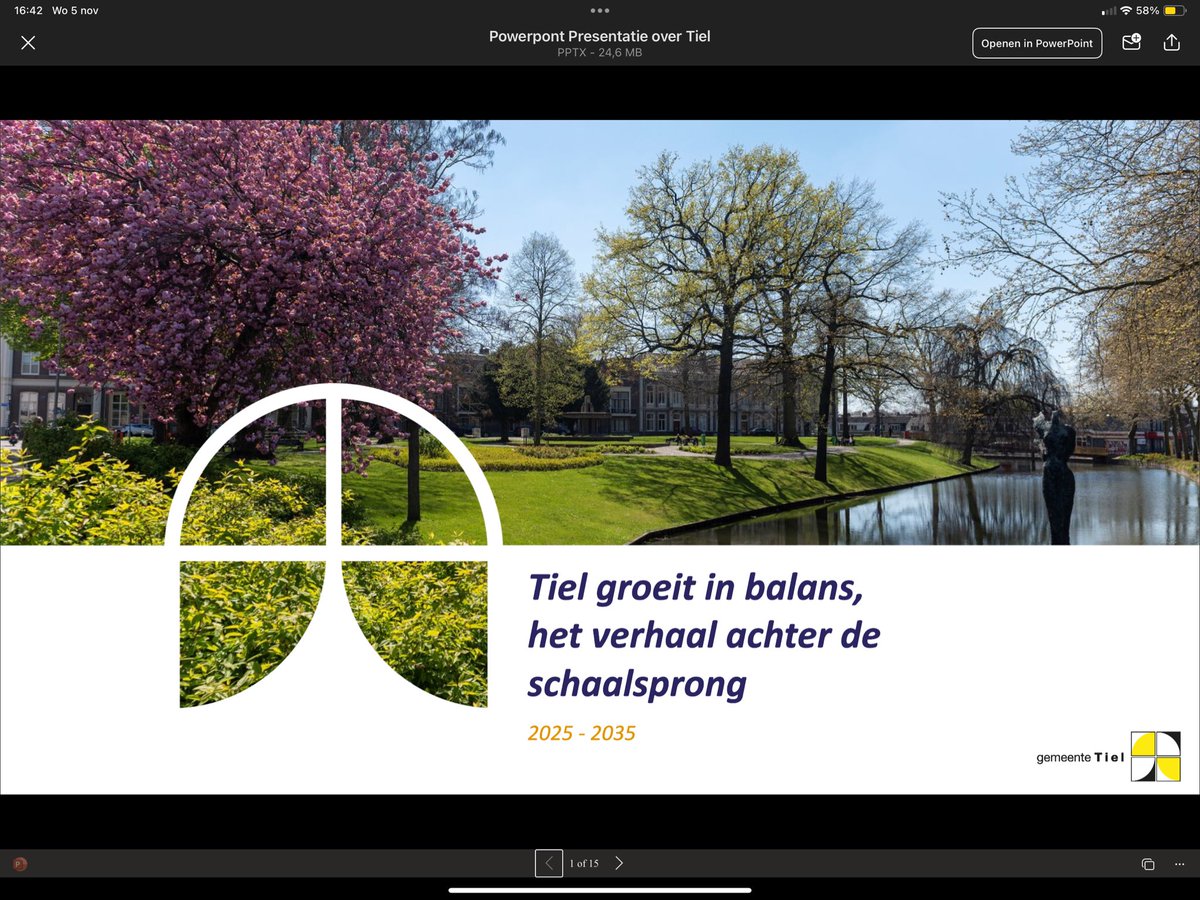Tap the previous-slide left chevron
This screenshot has width=1200, height=900.
point(549,862)
